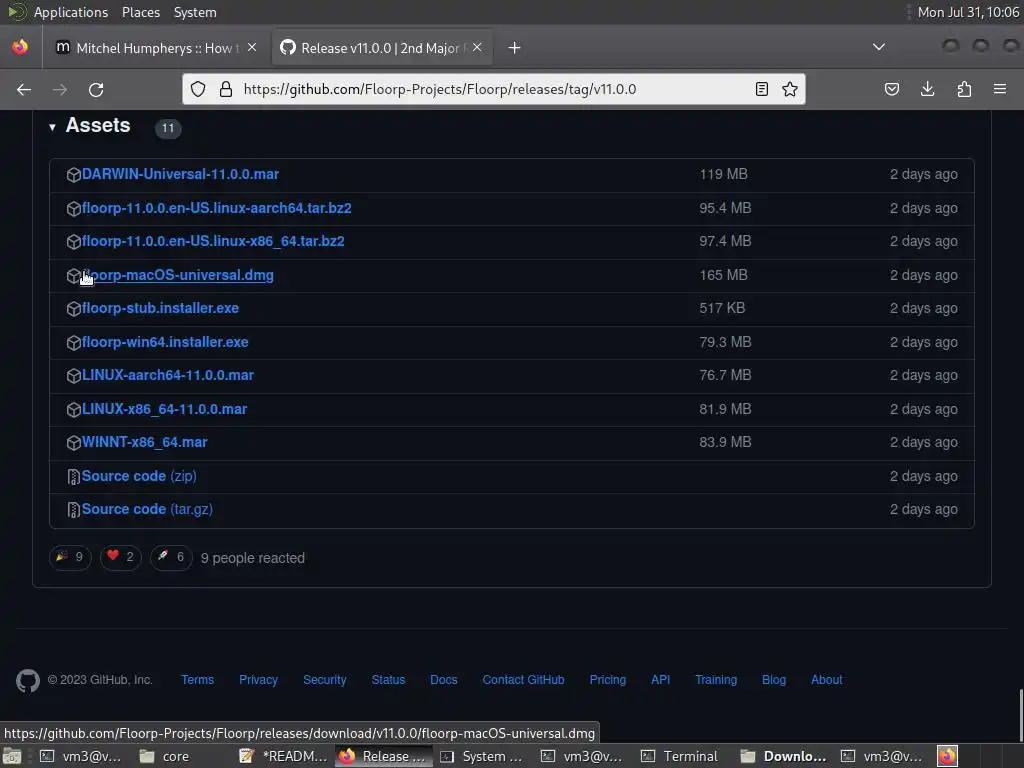
Task: Open the list all tabs dropdown
Action: click(x=879, y=47)
